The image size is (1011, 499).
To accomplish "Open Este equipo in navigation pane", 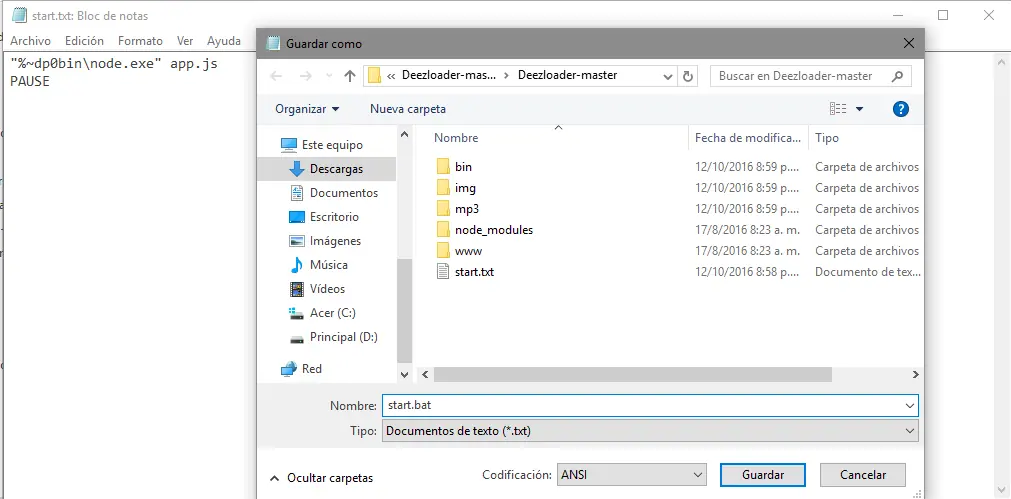I will (322, 145).
